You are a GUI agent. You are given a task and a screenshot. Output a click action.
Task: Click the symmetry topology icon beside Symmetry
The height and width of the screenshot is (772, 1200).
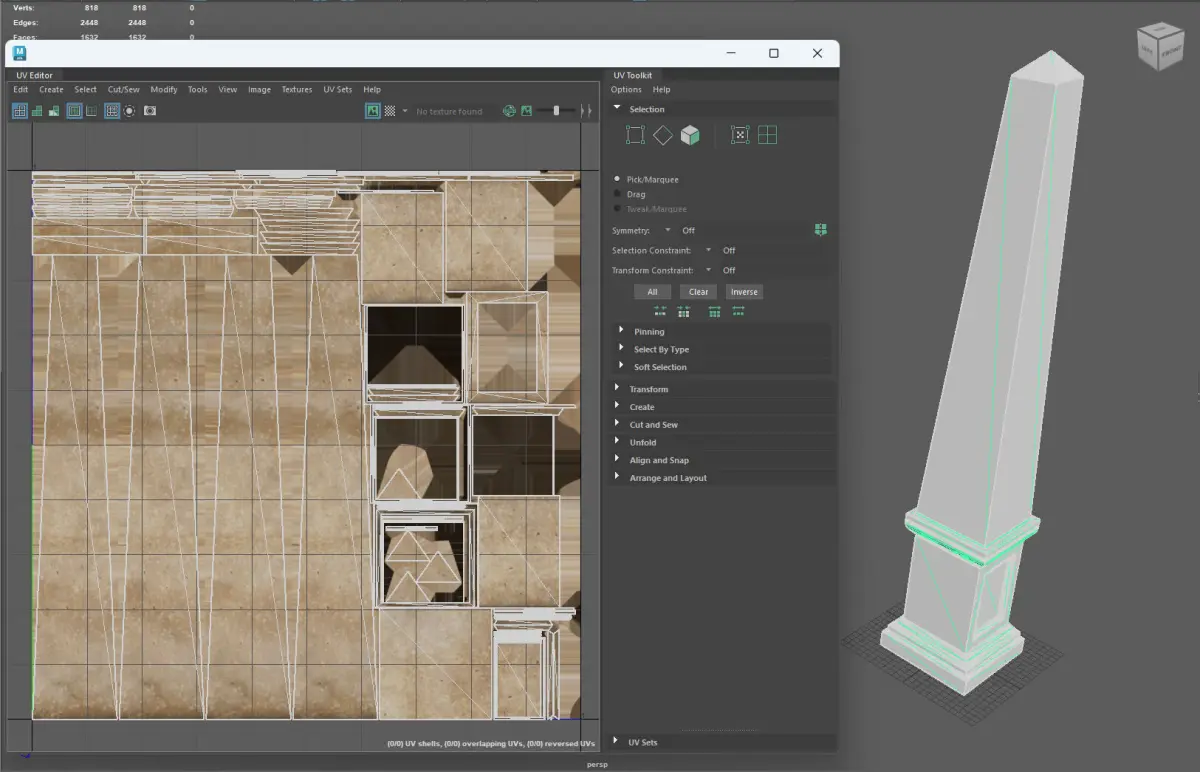pyautogui.click(x=821, y=230)
